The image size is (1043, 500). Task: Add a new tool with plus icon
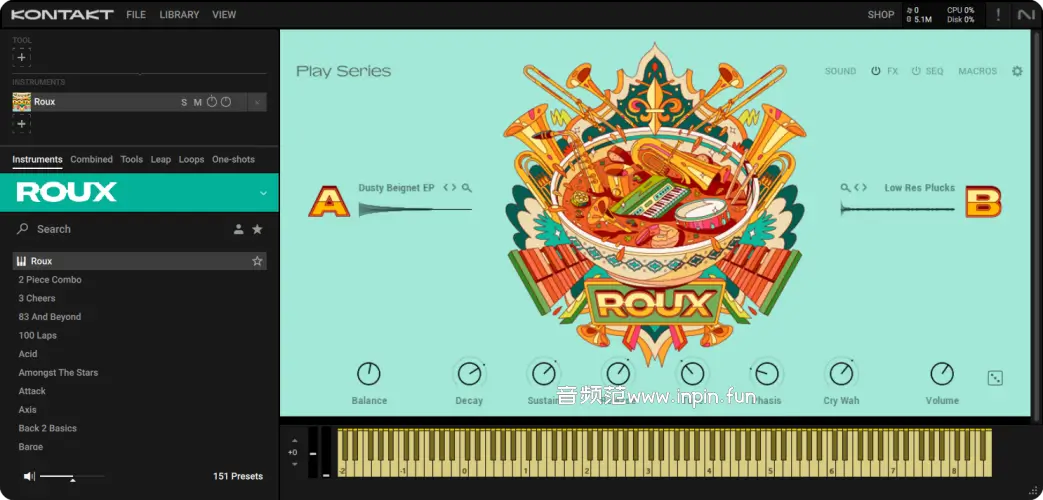point(21,58)
